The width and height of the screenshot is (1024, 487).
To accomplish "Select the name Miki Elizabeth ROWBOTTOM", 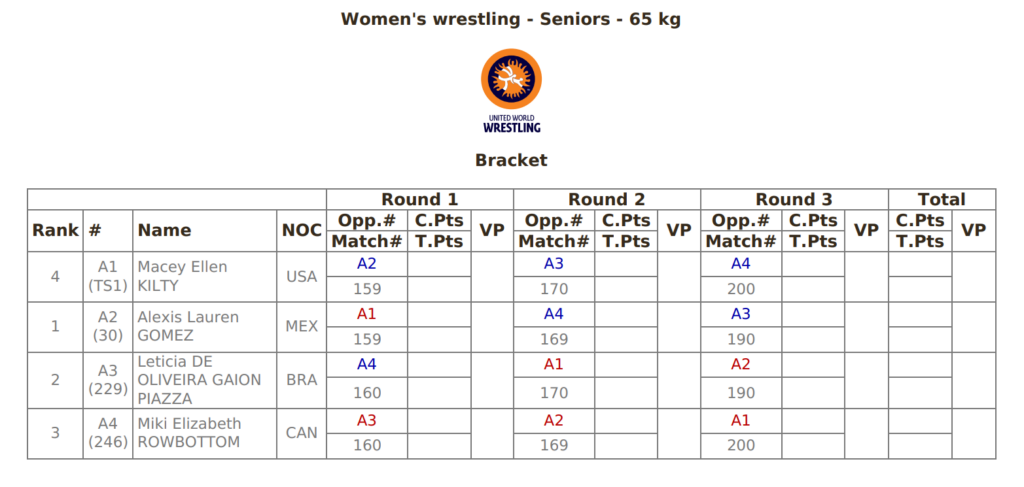I will tap(189, 433).
